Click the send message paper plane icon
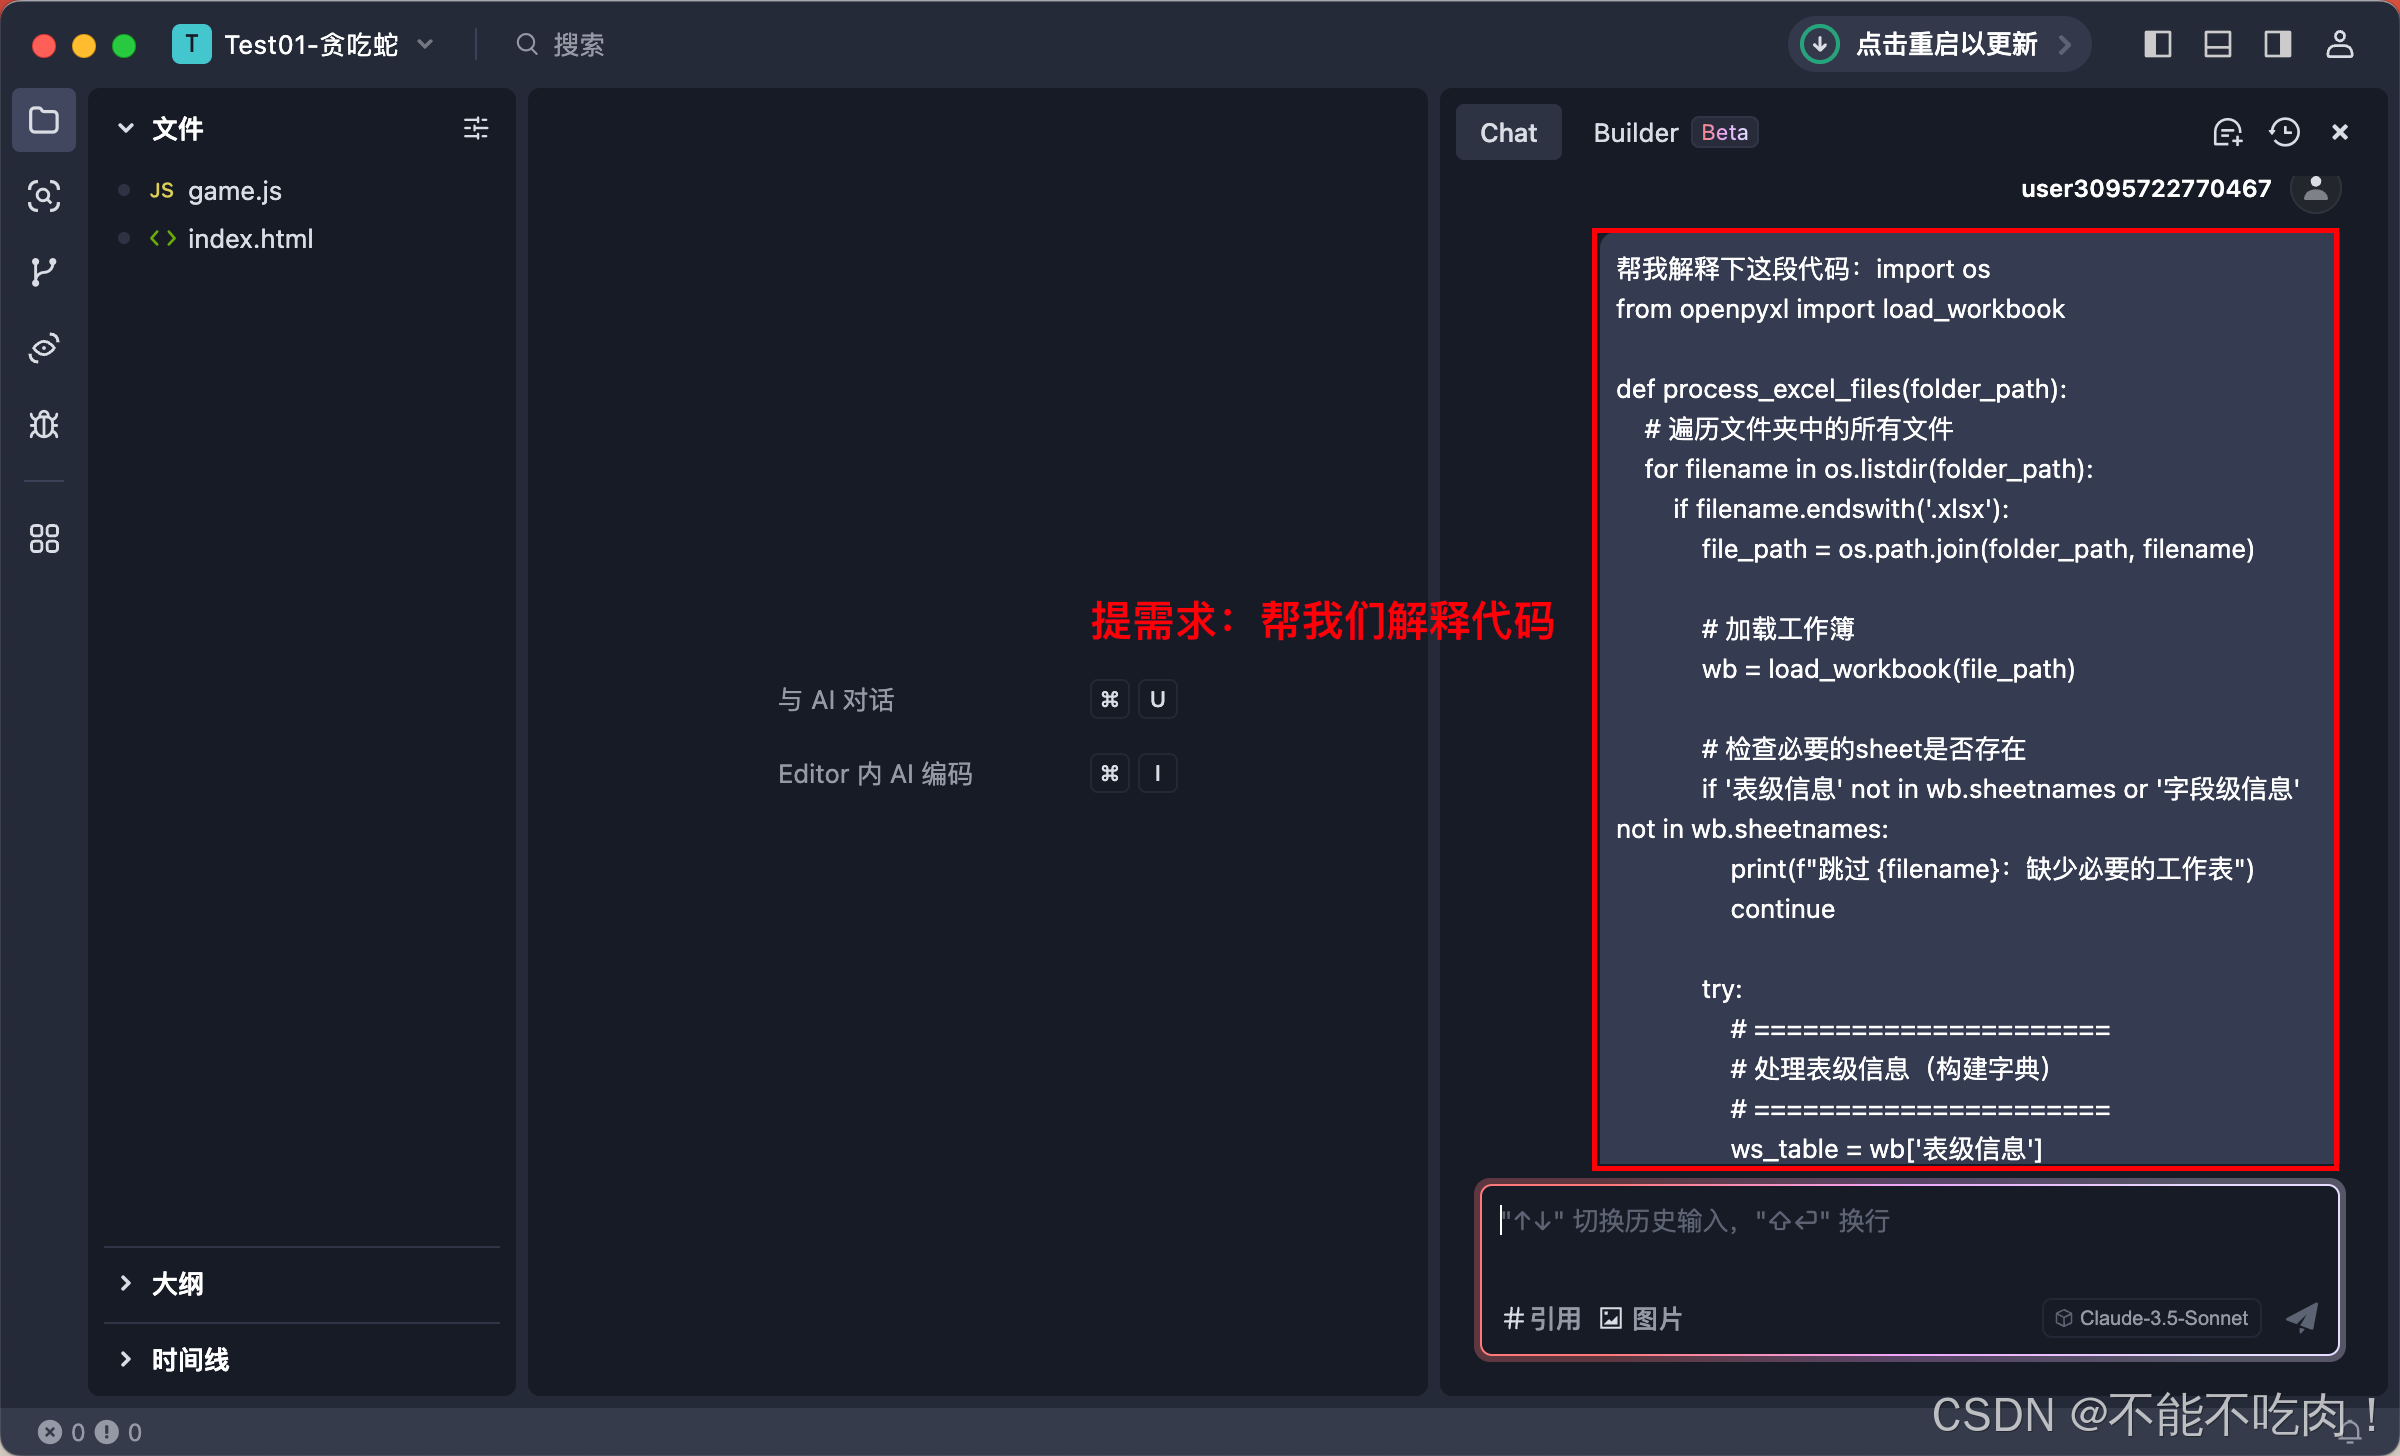2400x1456 pixels. tap(2302, 1317)
